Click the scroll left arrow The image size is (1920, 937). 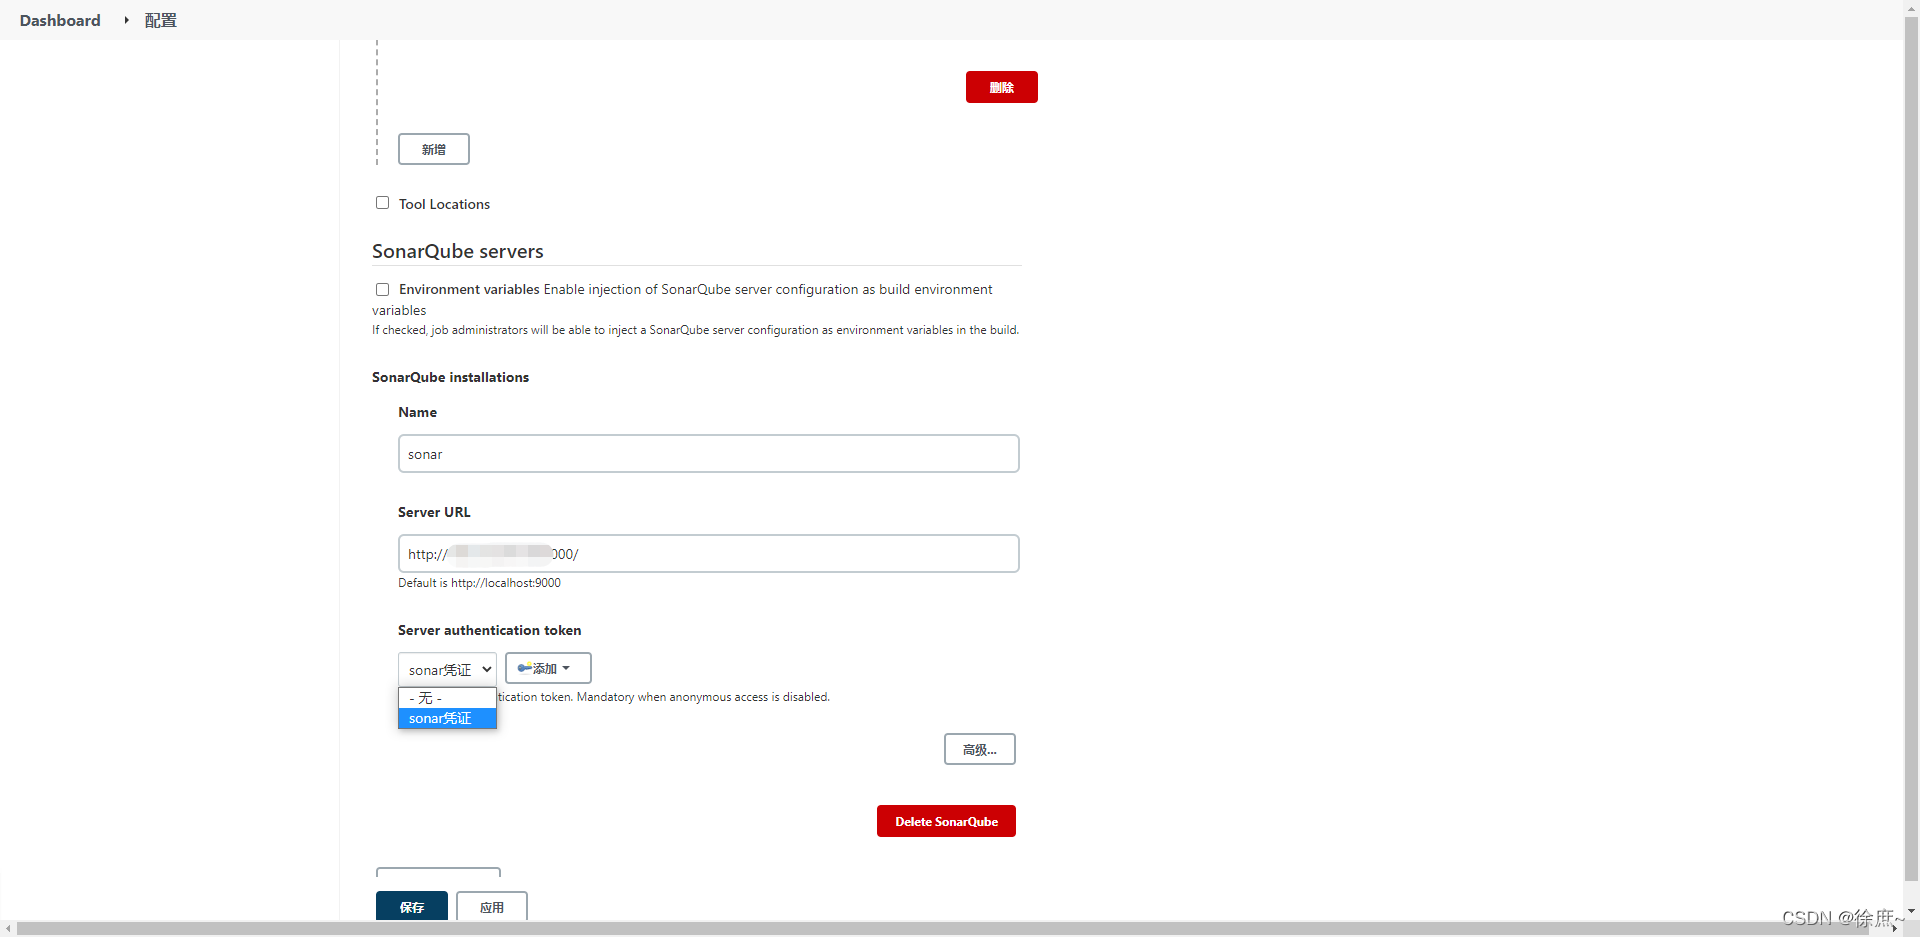[8, 928]
